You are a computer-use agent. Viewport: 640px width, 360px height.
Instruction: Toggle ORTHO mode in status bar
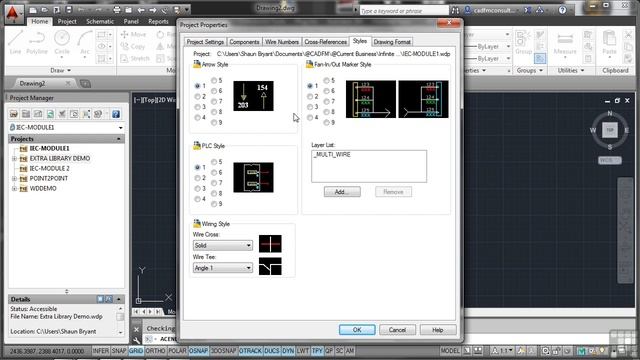click(156, 351)
